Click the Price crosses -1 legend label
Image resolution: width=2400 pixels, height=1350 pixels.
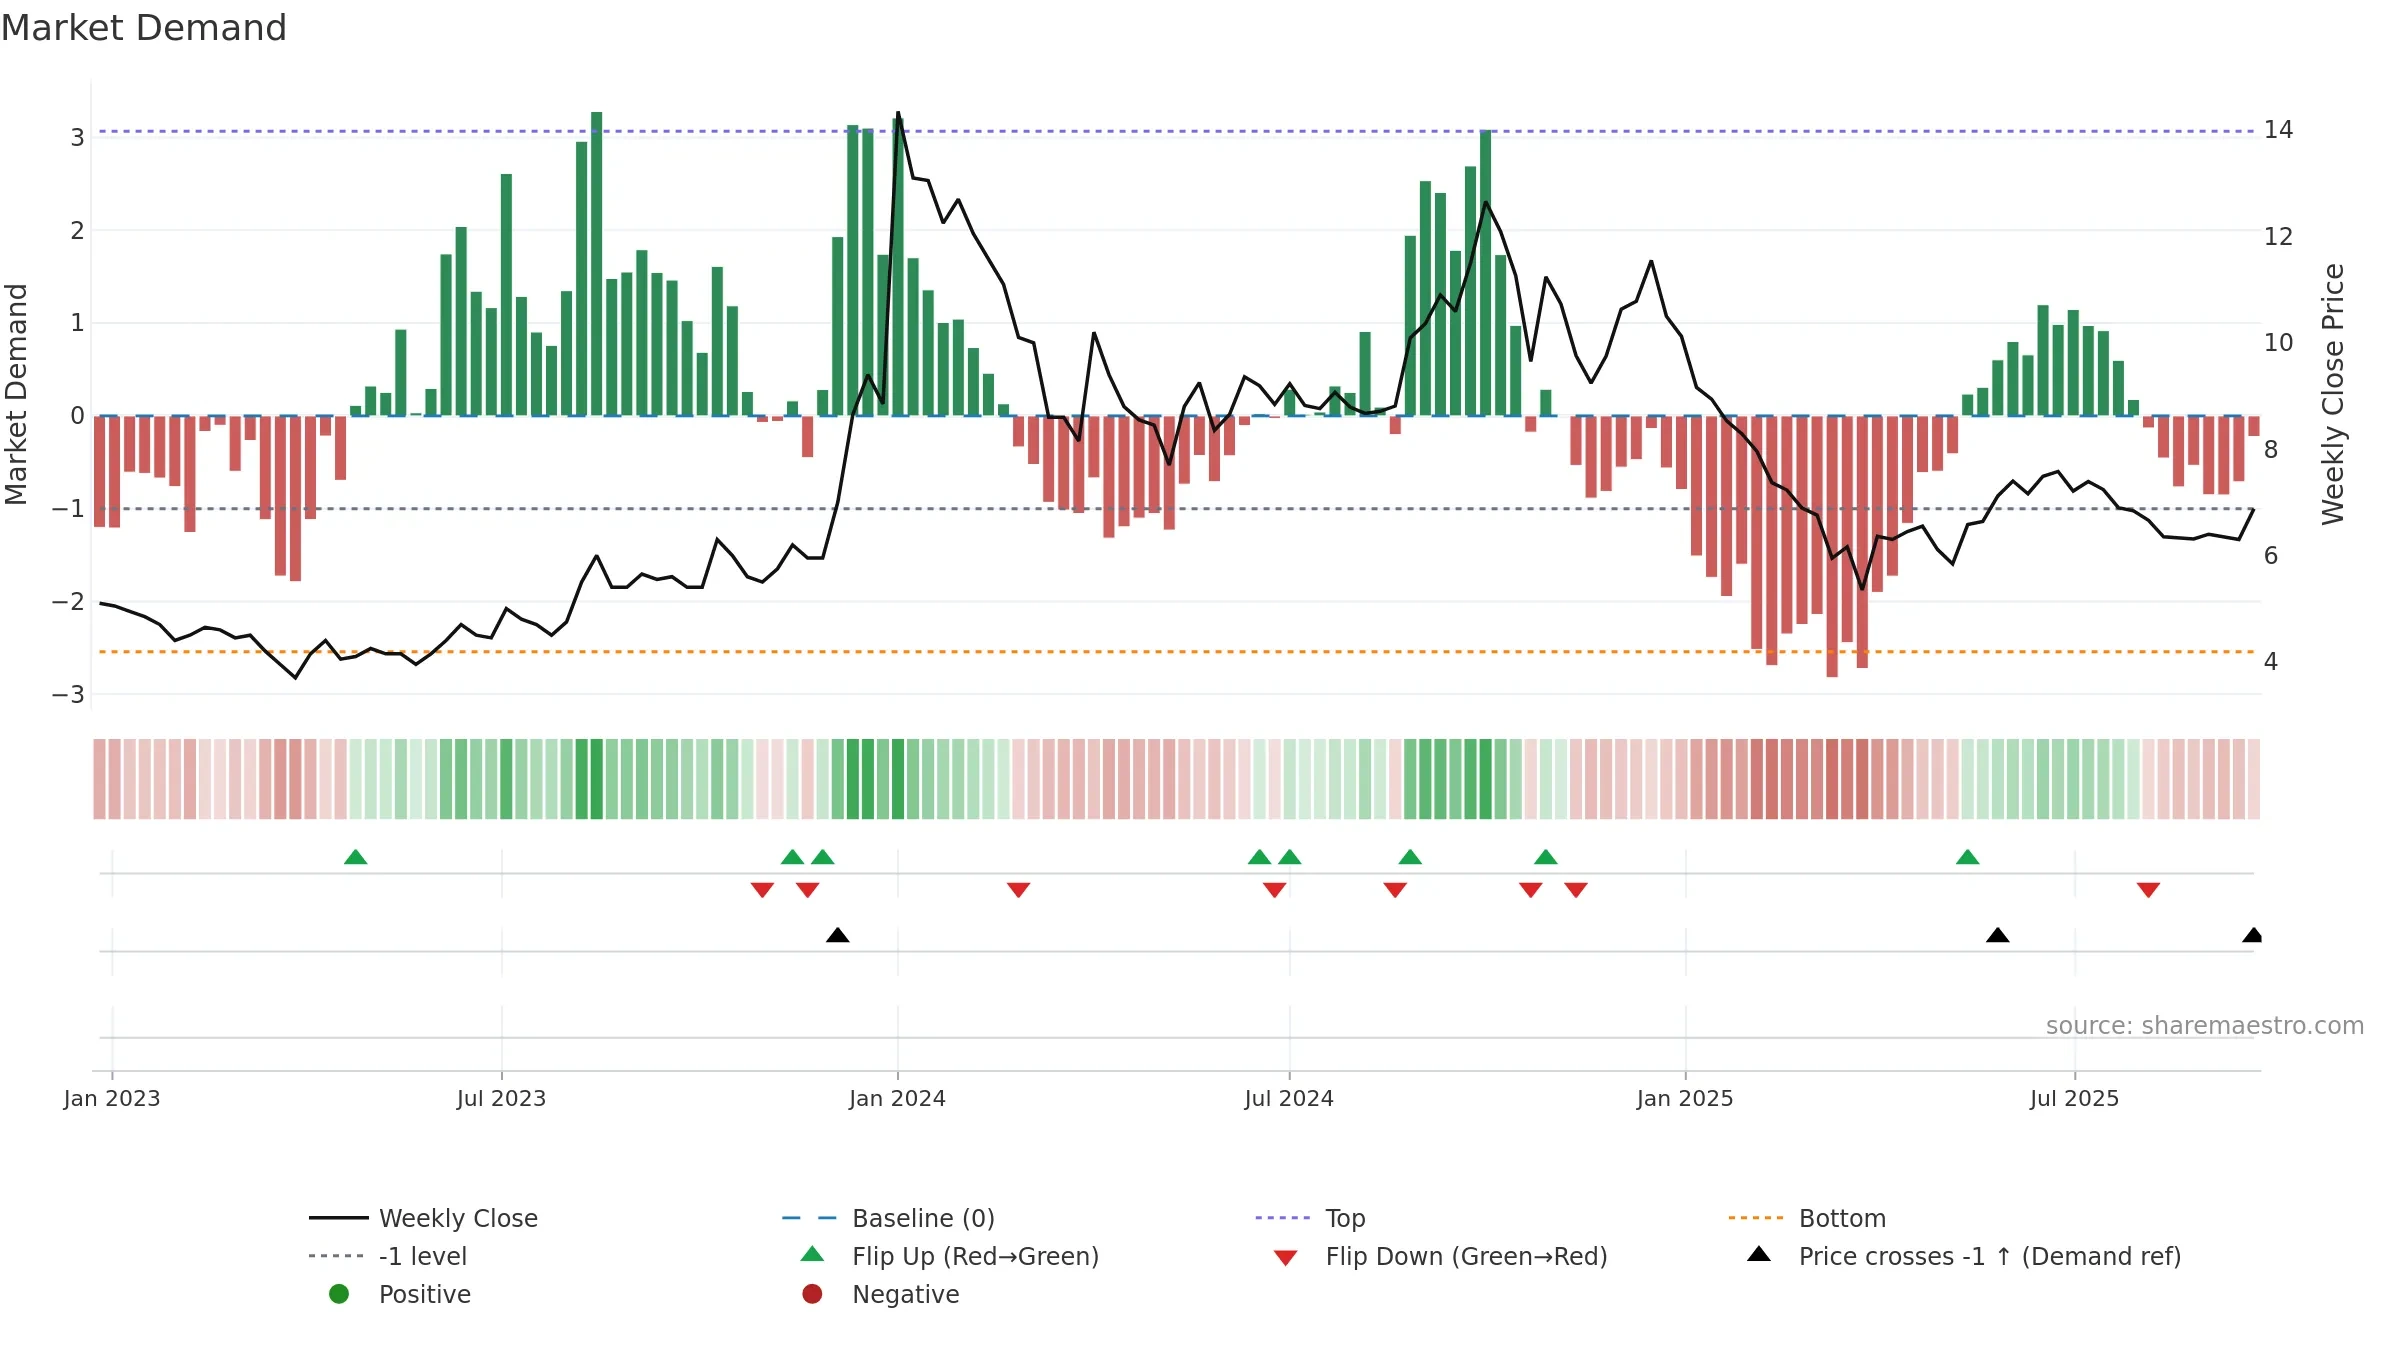[x=1990, y=1256]
